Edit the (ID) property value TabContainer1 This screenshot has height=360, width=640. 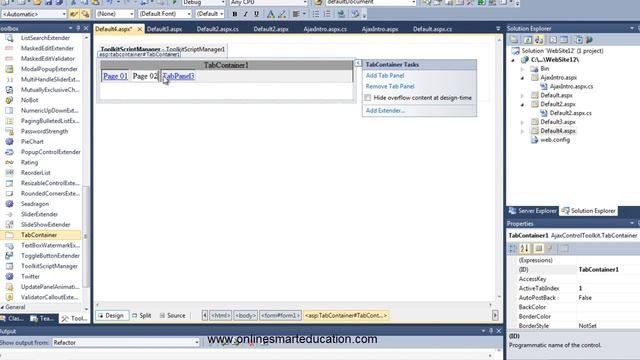608,270
